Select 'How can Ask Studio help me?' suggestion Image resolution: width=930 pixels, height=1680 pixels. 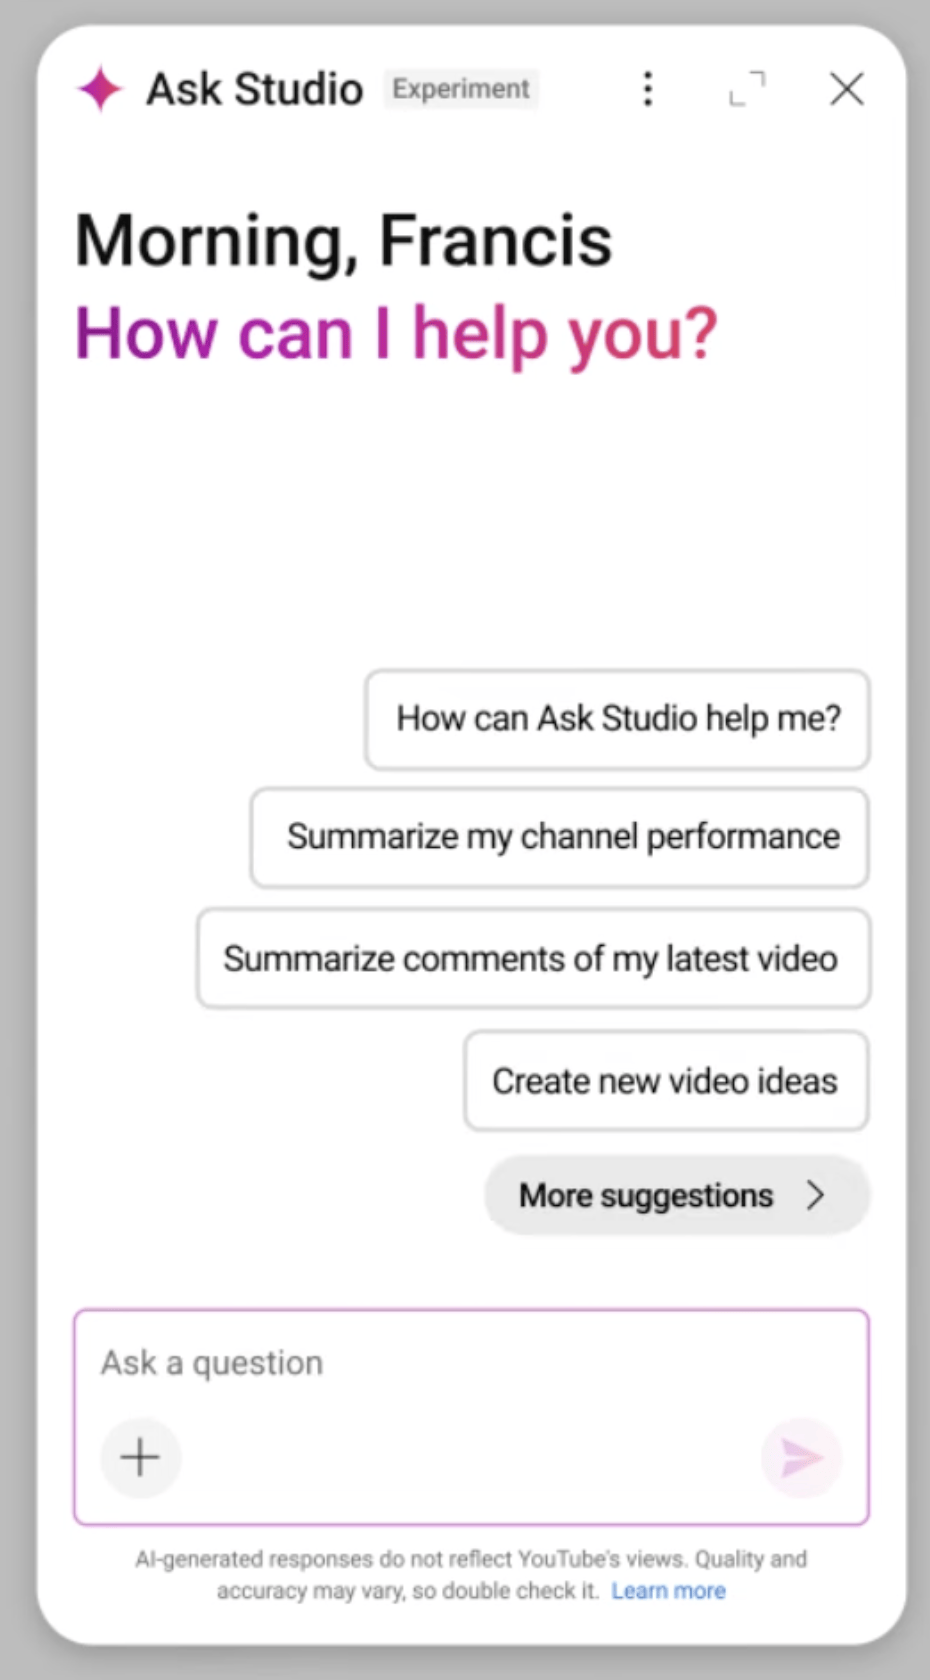617,719
